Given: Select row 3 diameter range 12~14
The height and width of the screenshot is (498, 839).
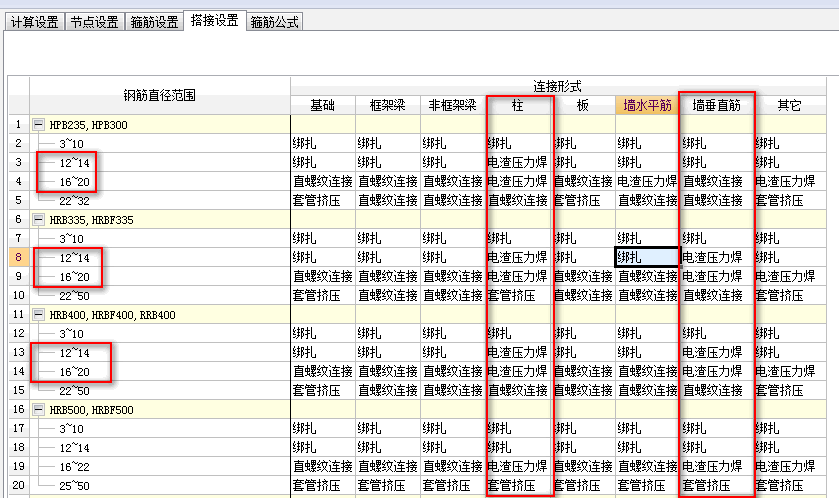Looking at the screenshot, I should click(74, 163).
